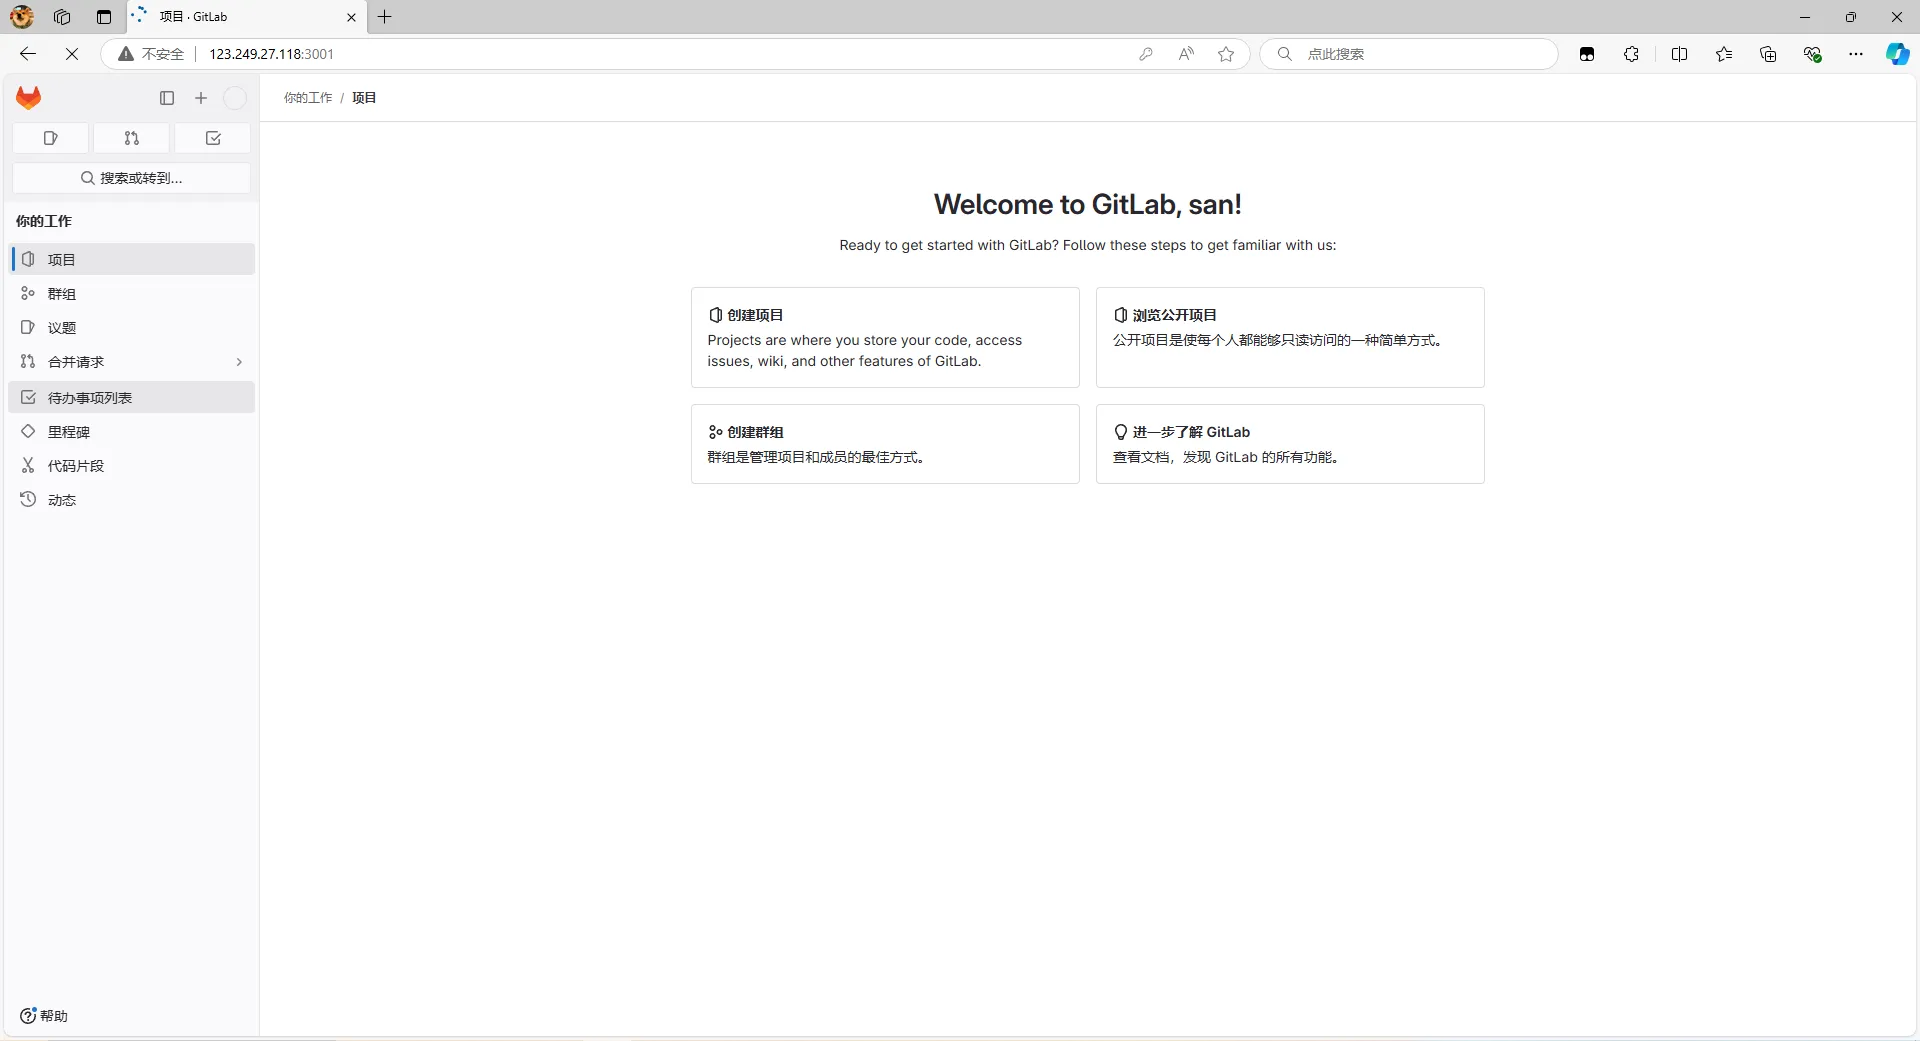Open the collections icon
Viewport: 1920px width, 1041px height.
(1768, 54)
